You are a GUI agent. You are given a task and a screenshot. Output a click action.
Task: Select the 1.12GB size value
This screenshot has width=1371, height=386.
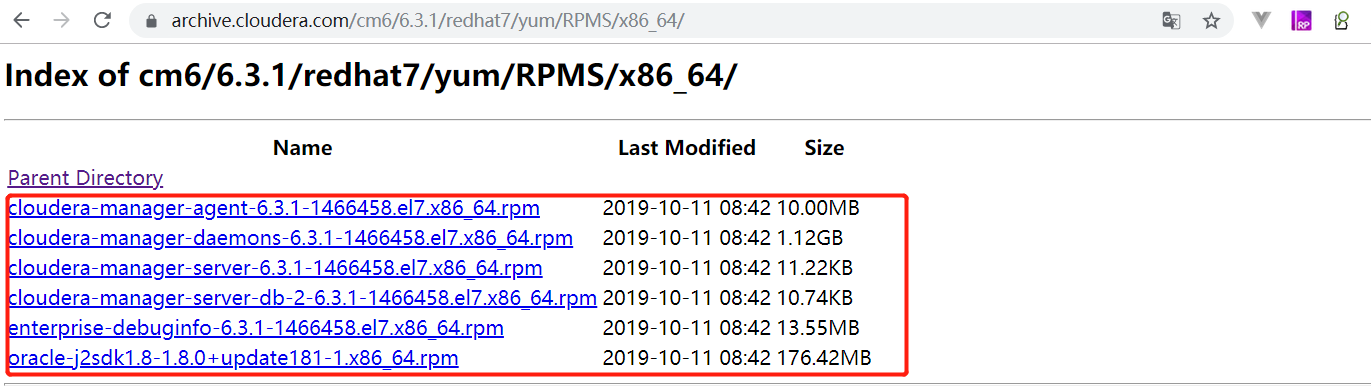point(810,239)
